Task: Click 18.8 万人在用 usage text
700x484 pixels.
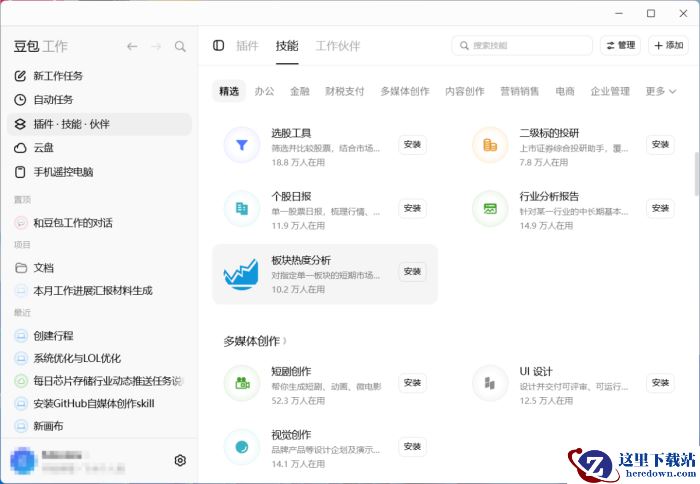Action: point(298,163)
